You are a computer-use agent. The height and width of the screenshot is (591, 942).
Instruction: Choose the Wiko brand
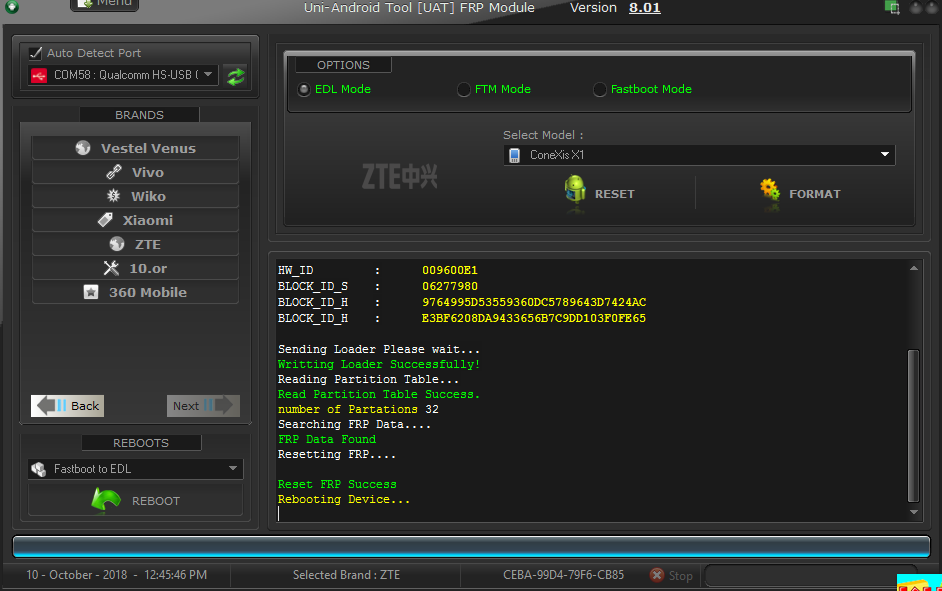tap(135, 196)
